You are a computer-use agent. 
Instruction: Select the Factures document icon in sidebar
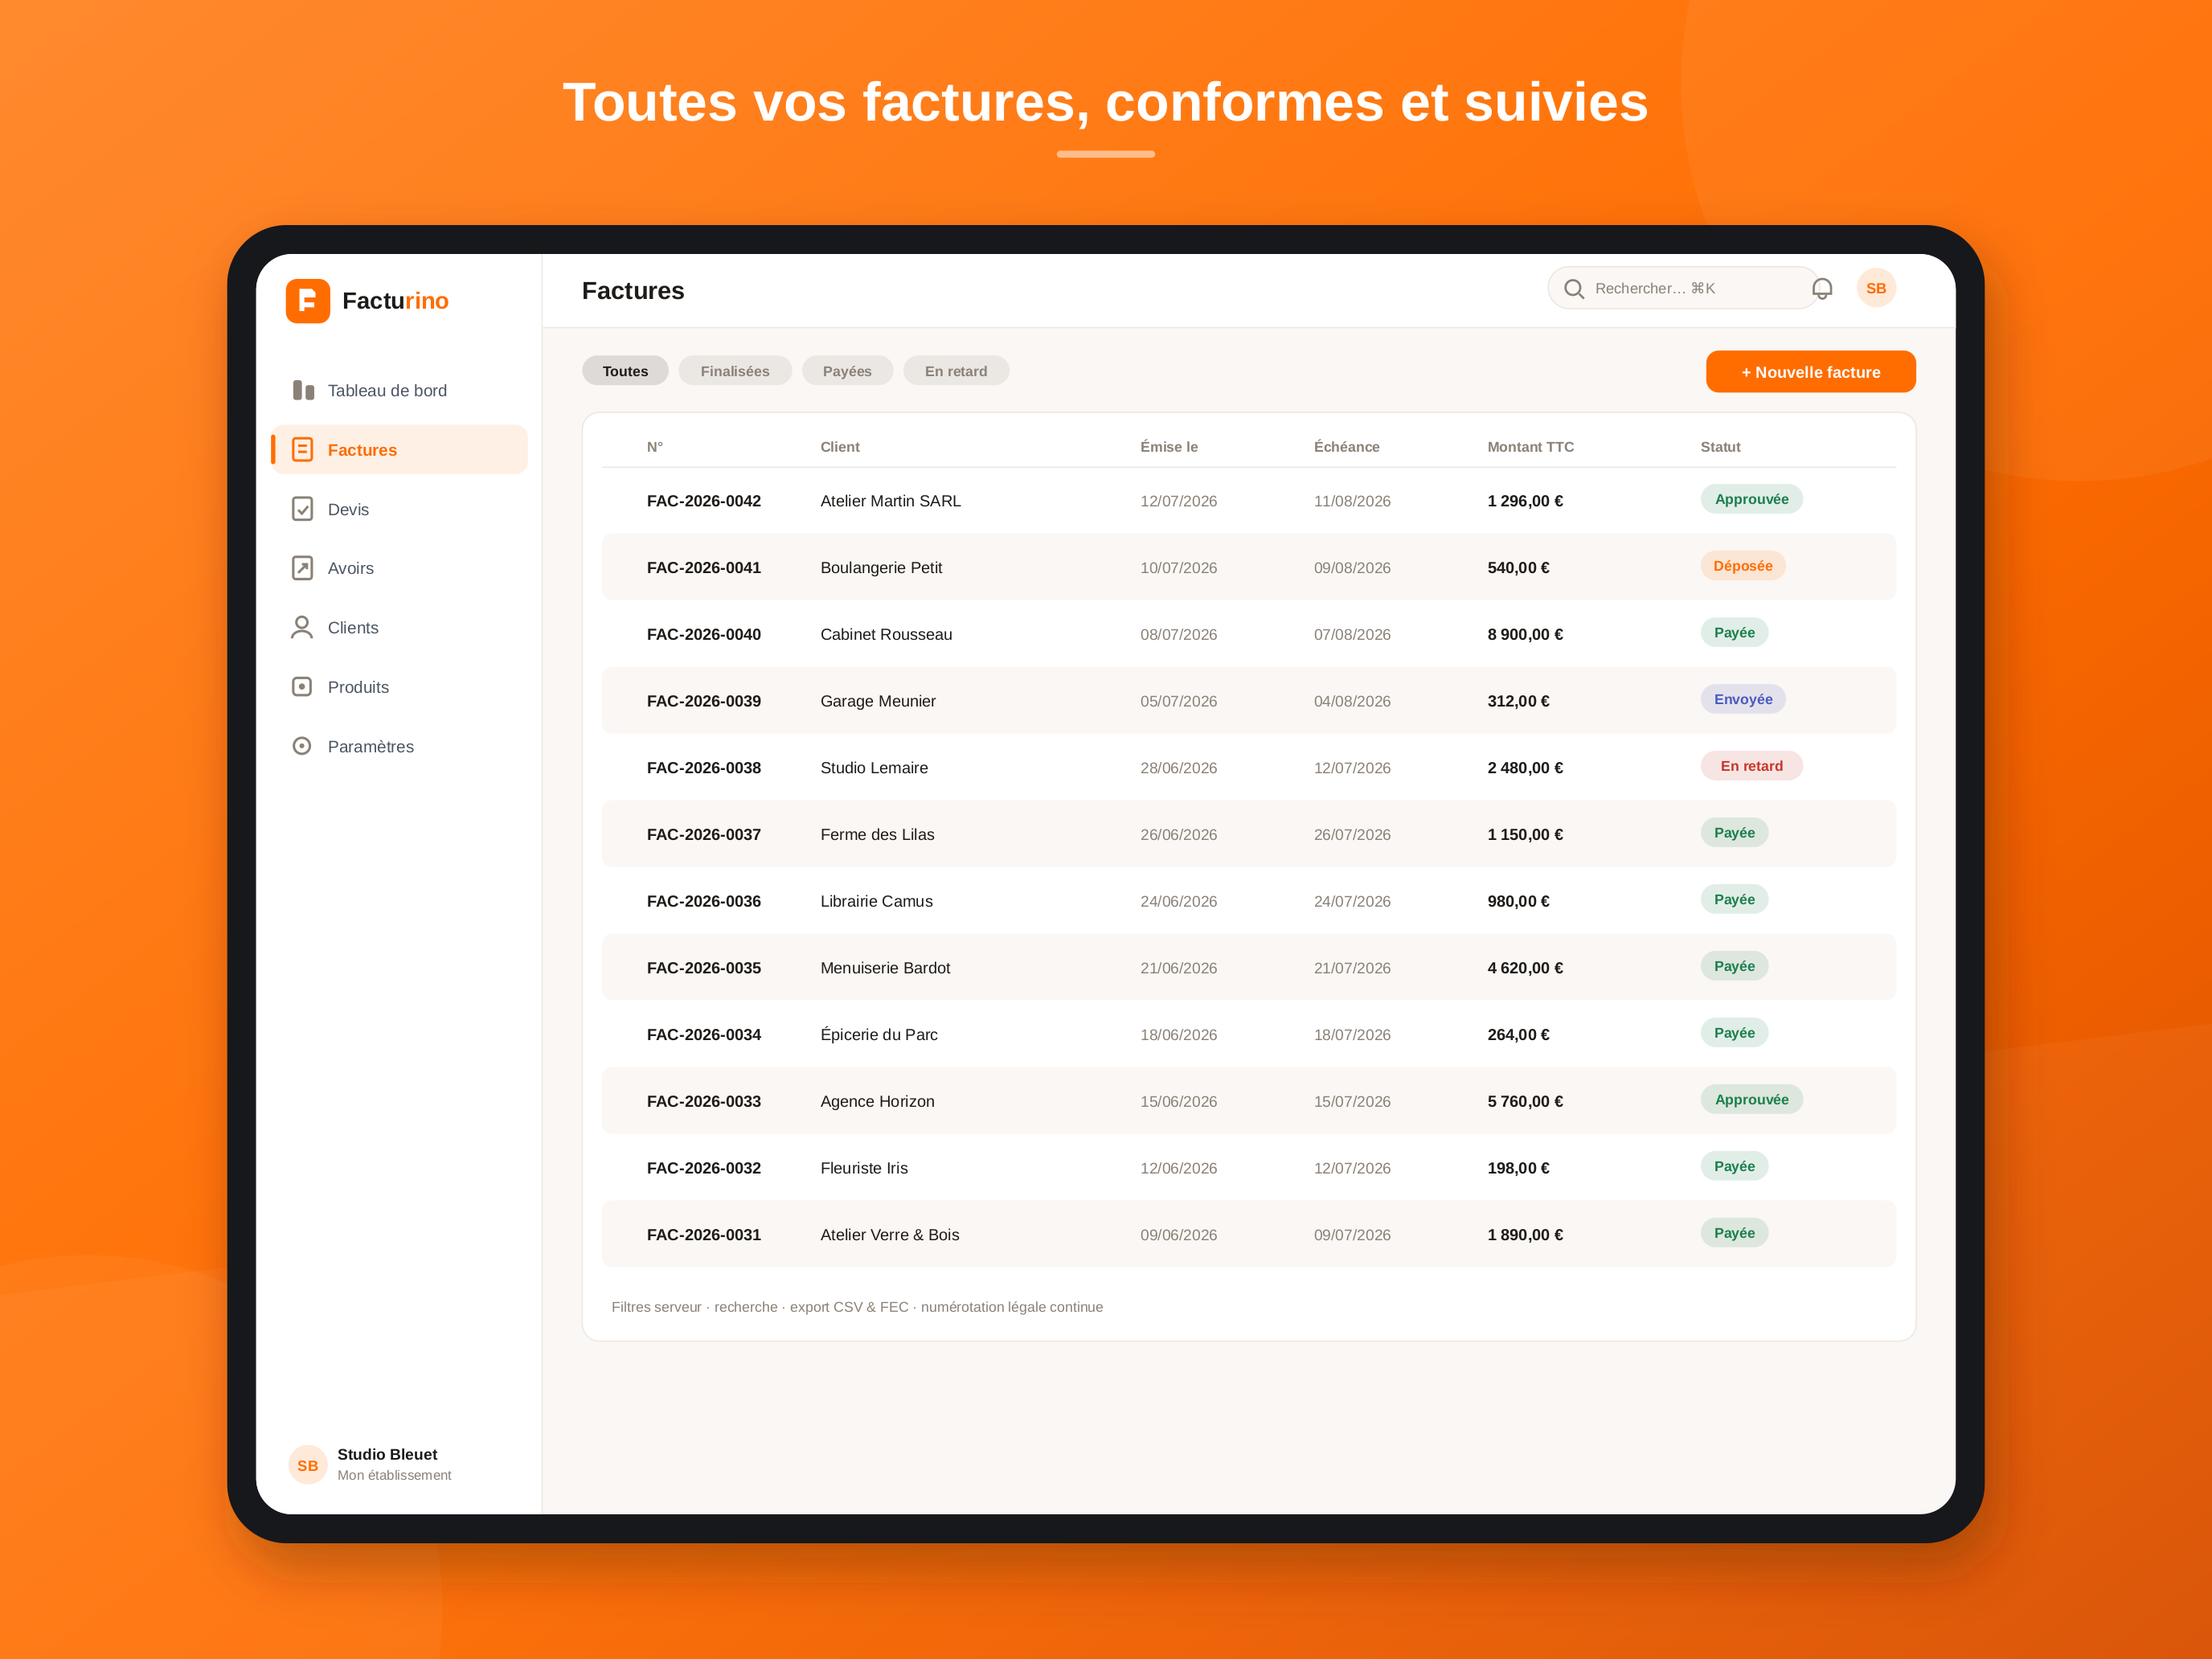click(302, 450)
